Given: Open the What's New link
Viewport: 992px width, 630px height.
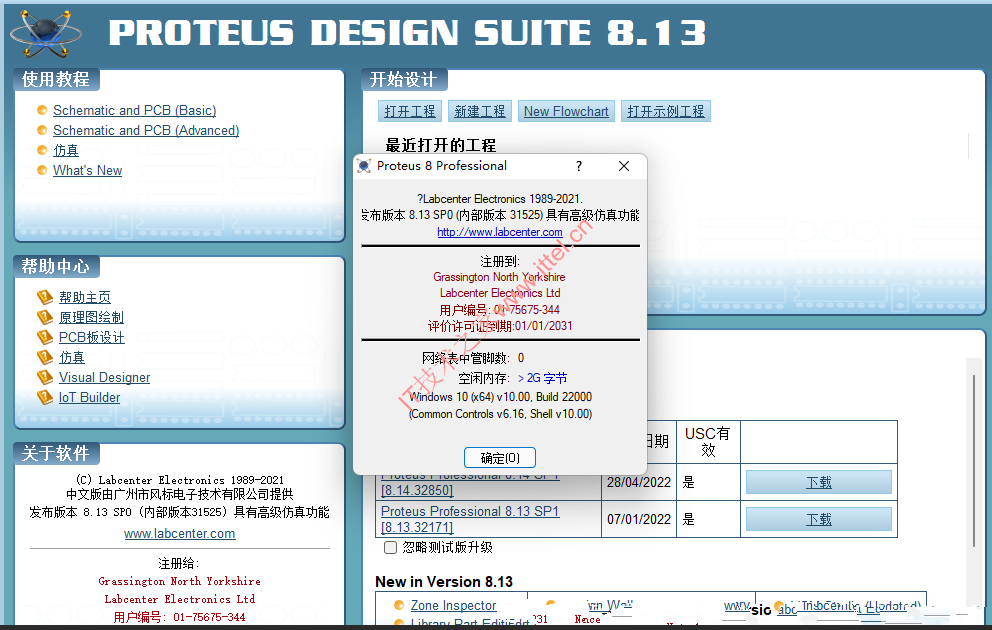Looking at the screenshot, I should (x=87, y=170).
